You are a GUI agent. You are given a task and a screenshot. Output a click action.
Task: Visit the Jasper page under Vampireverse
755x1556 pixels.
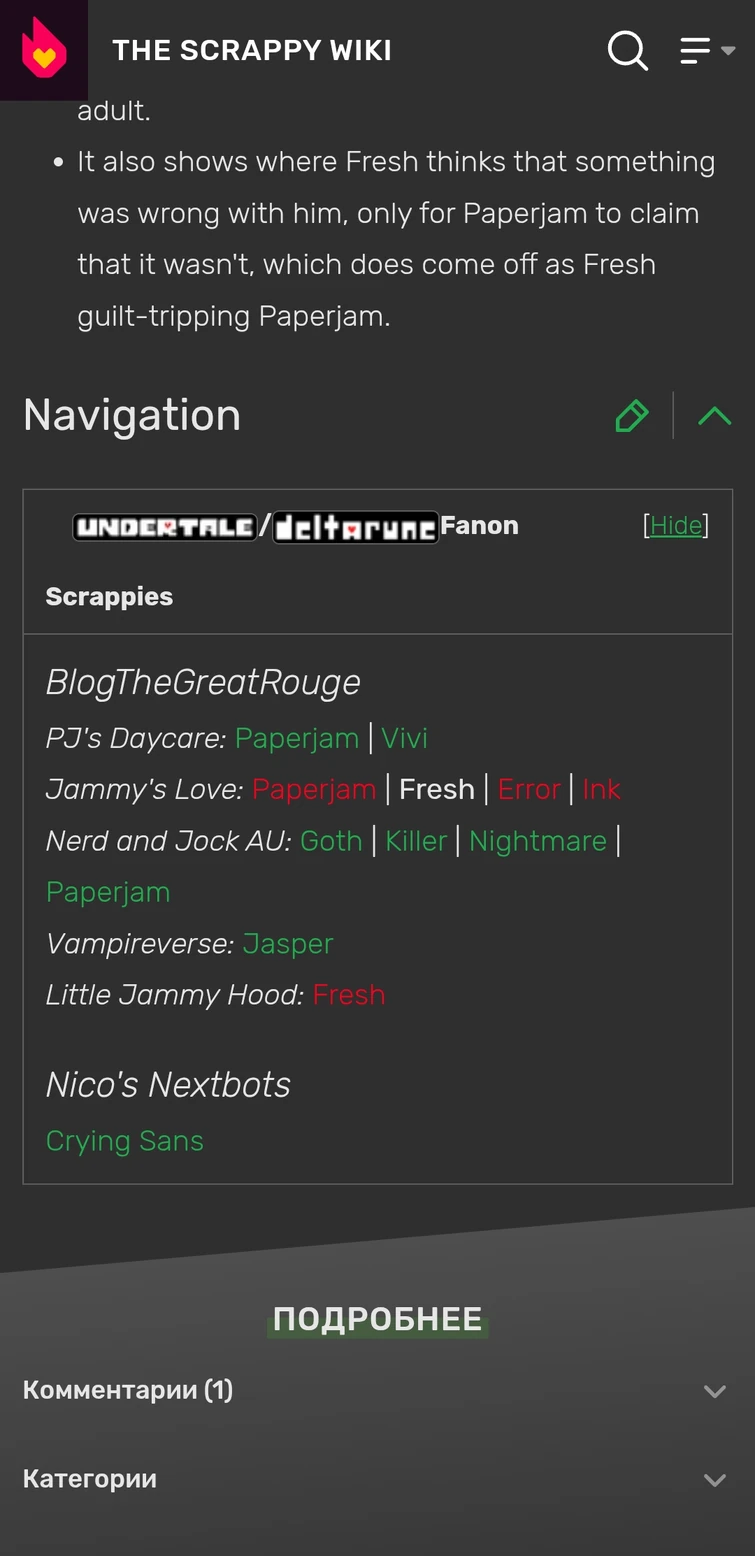[288, 943]
